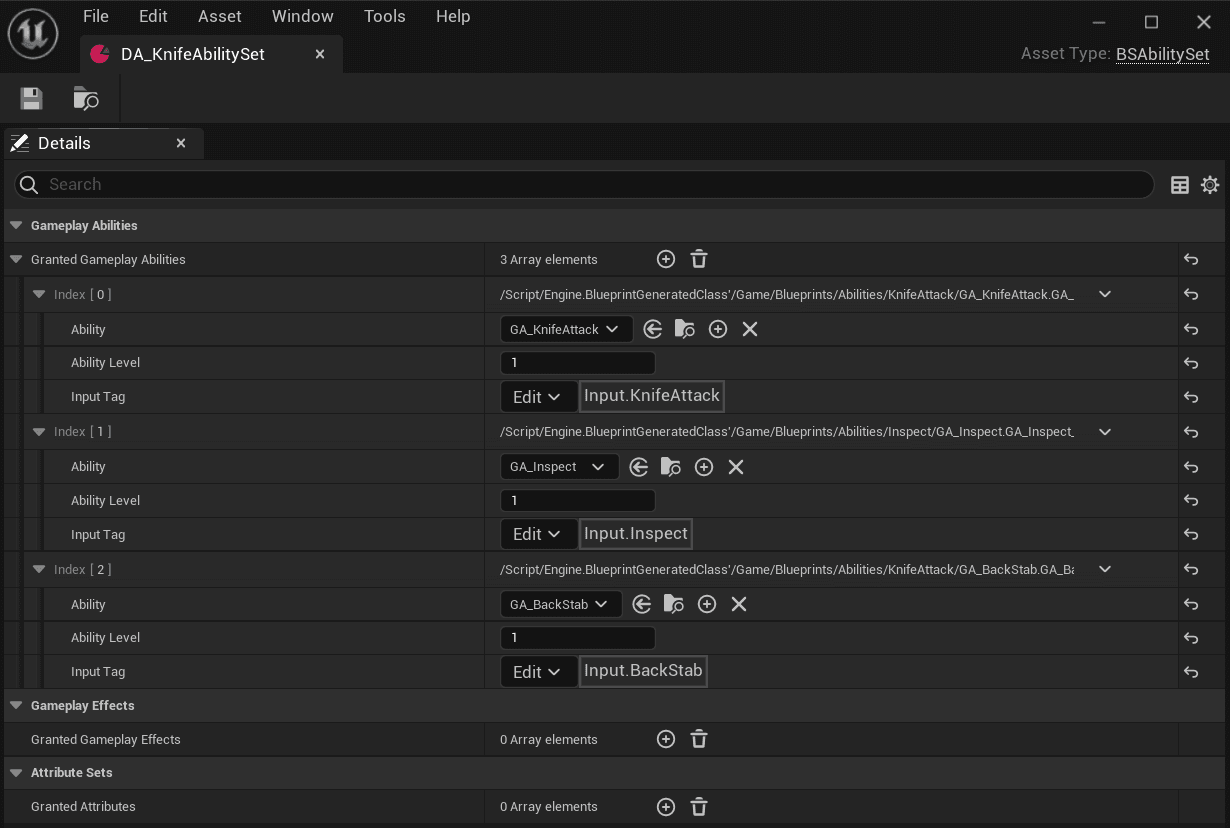Open the BSAbilitySet asset type link

(x=1163, y=54)
